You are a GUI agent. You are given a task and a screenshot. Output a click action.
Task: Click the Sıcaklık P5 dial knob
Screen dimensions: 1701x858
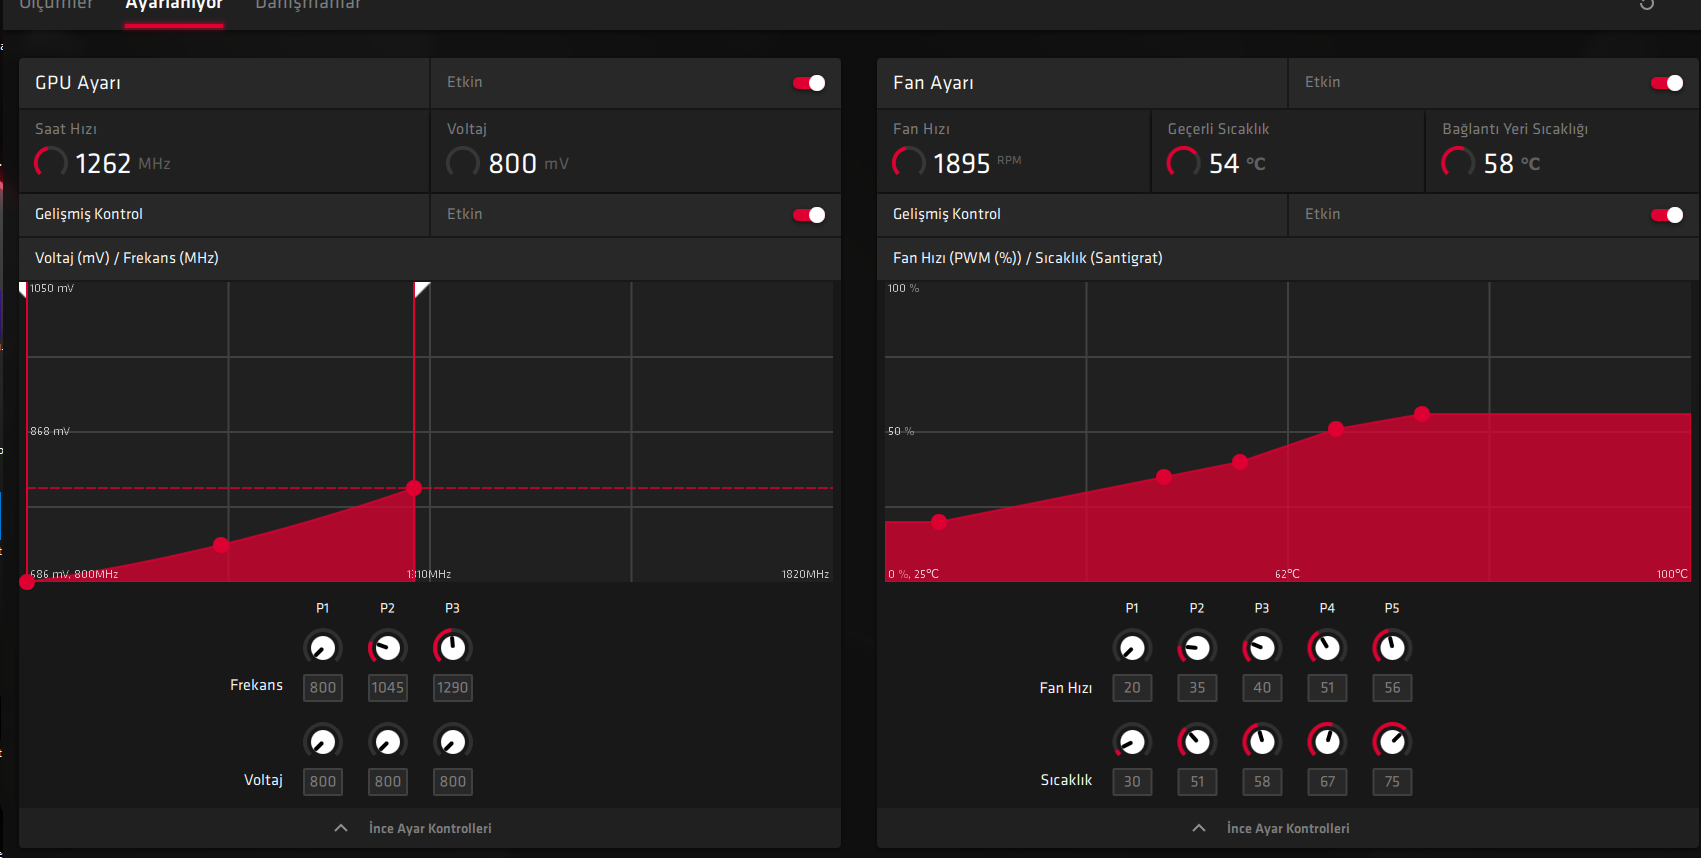(x=1392, y=742)
